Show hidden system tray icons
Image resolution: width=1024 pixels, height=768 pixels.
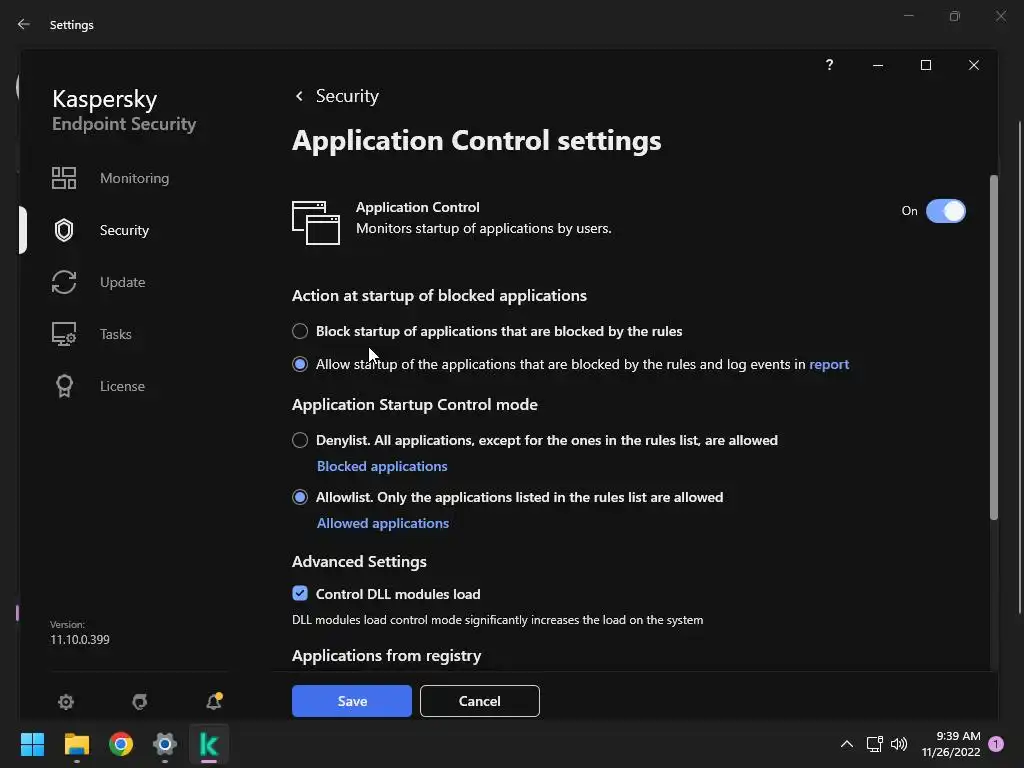coord(846,744)
